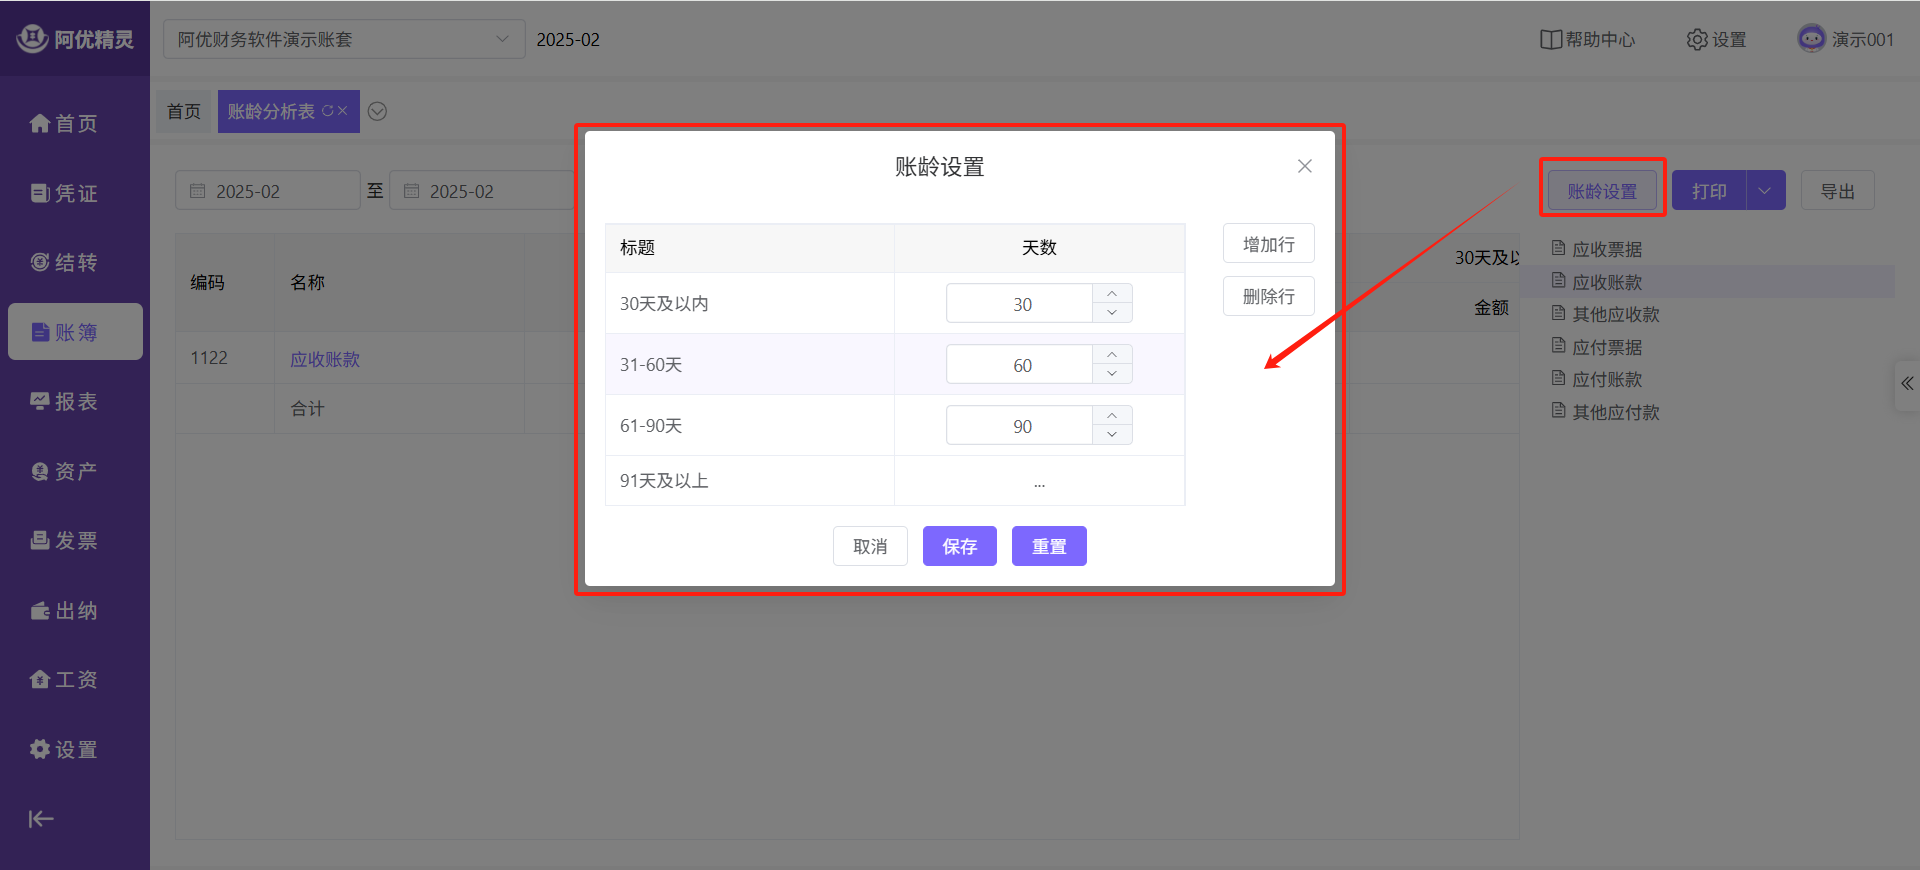Click the 设置 gear icon in header
The width and height of the screenshot is (1920, 870).
(1697, 40)
